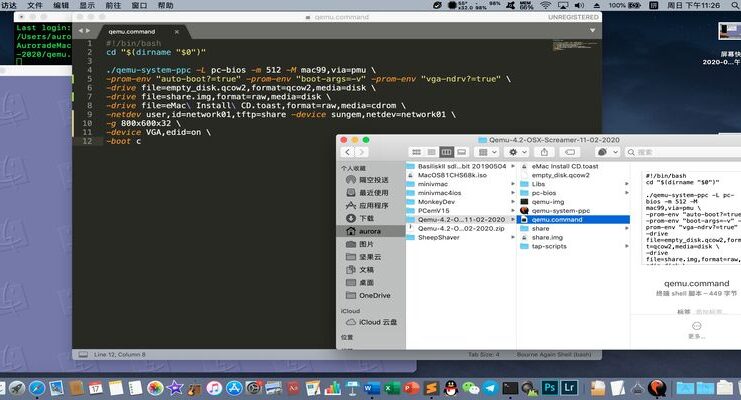
Task: Select aurora in Finder sidebar
Action: tap(371, 231)
